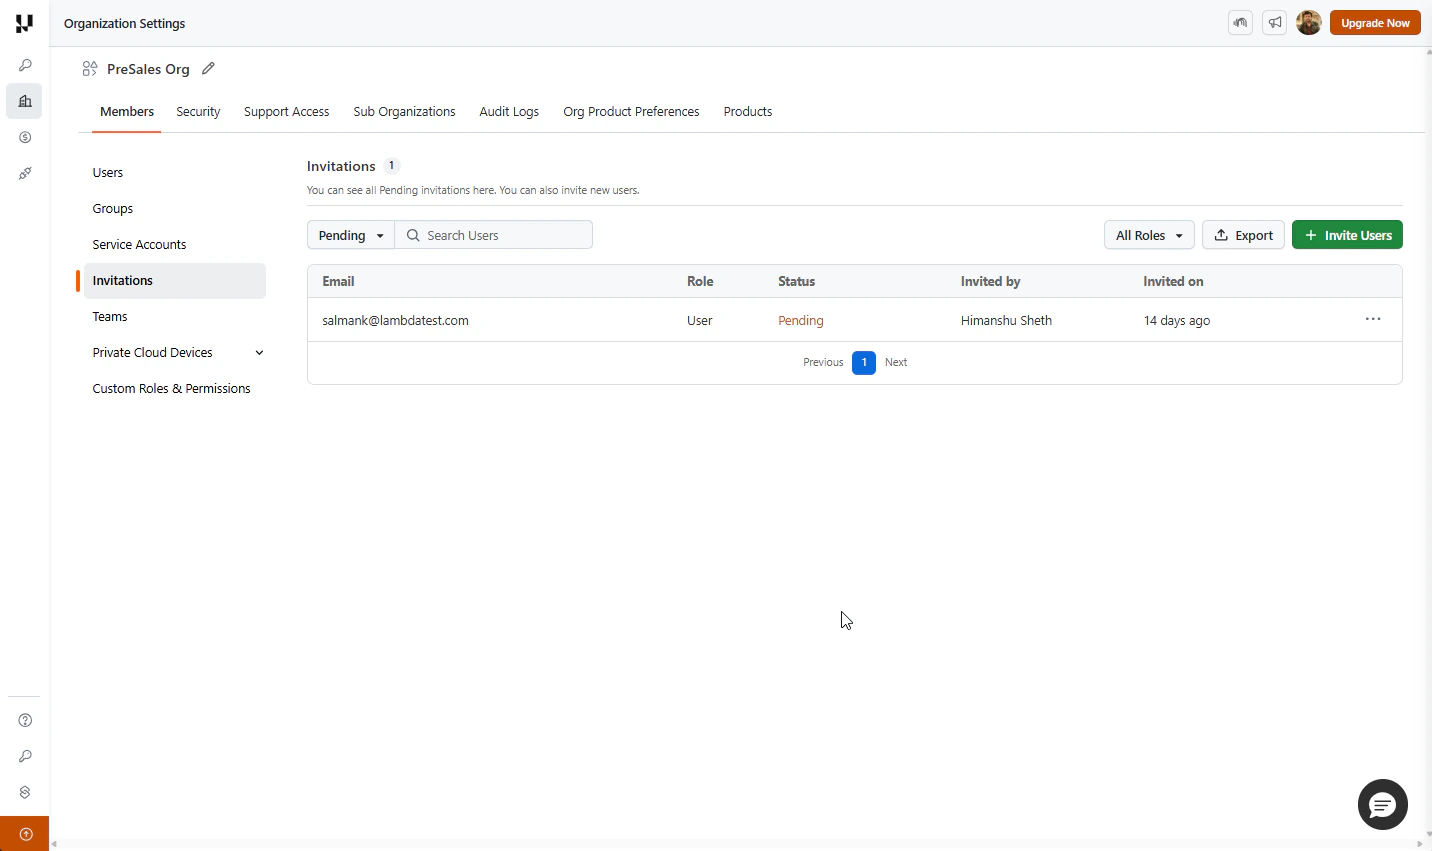
Task: Open Groups in the members menu
Action: click(113, 209)
